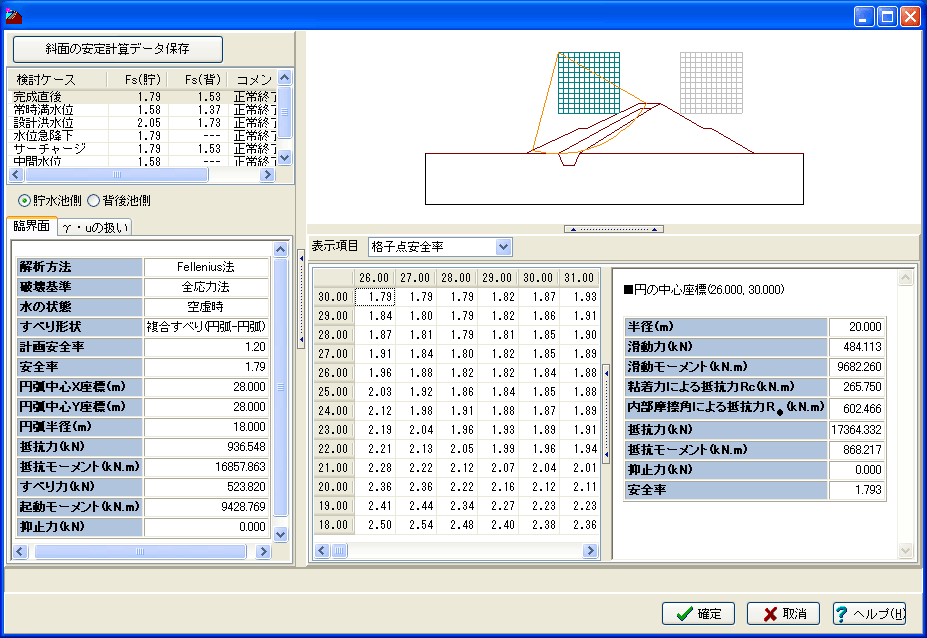Image resolution: width=927 pixels, height=638 pixels.
Task: Click the critical surface panel scroll-left arrow
Action: coord(20,552)
